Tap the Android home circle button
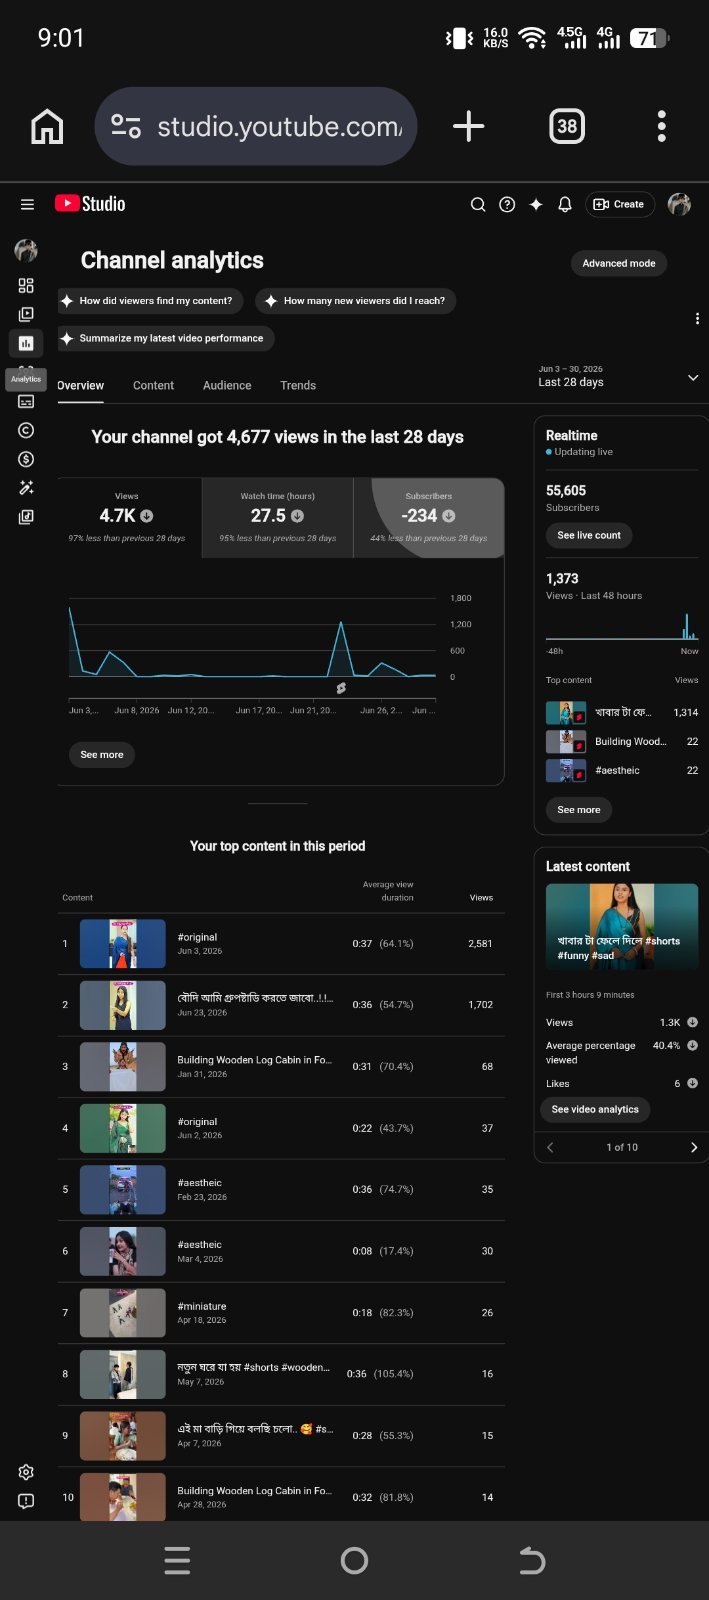Viewport: 709px width, 1600px height. coord(354,1561)
